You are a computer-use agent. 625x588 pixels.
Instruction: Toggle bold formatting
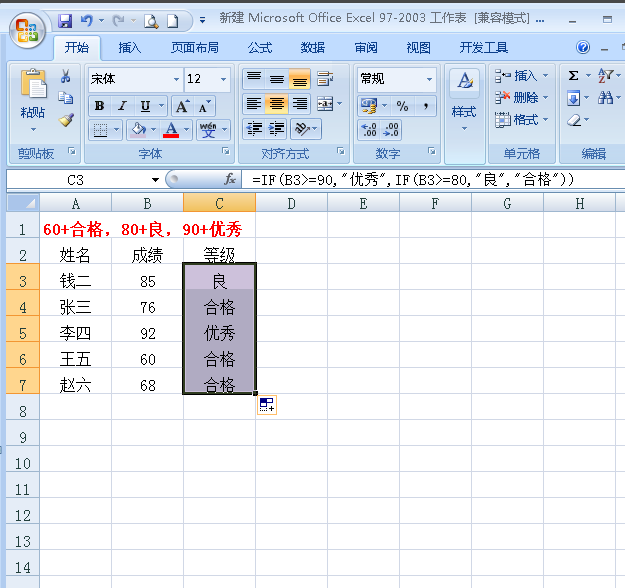point(99,106)
